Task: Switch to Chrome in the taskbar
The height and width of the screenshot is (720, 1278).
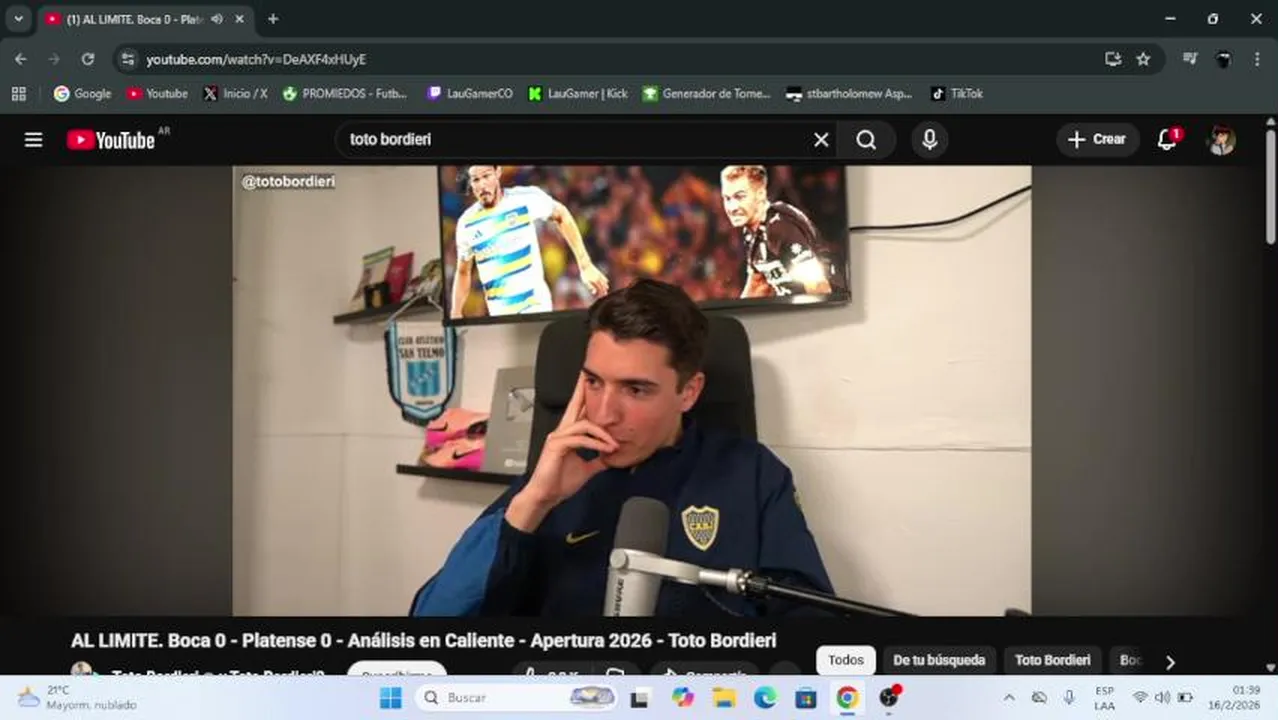Action: [x=847, y=698]
